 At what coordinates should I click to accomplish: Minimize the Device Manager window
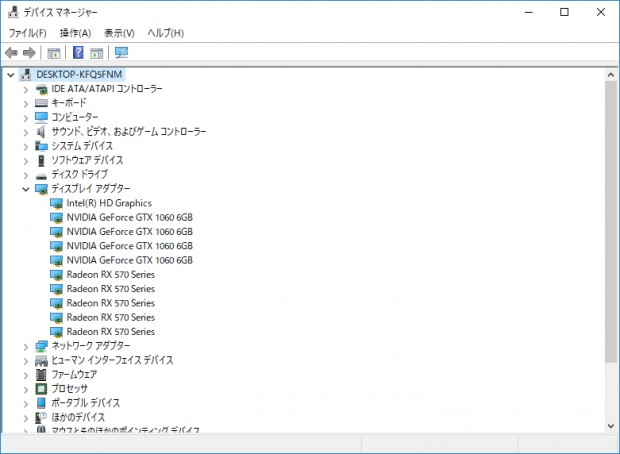click(x=529, y=12)
